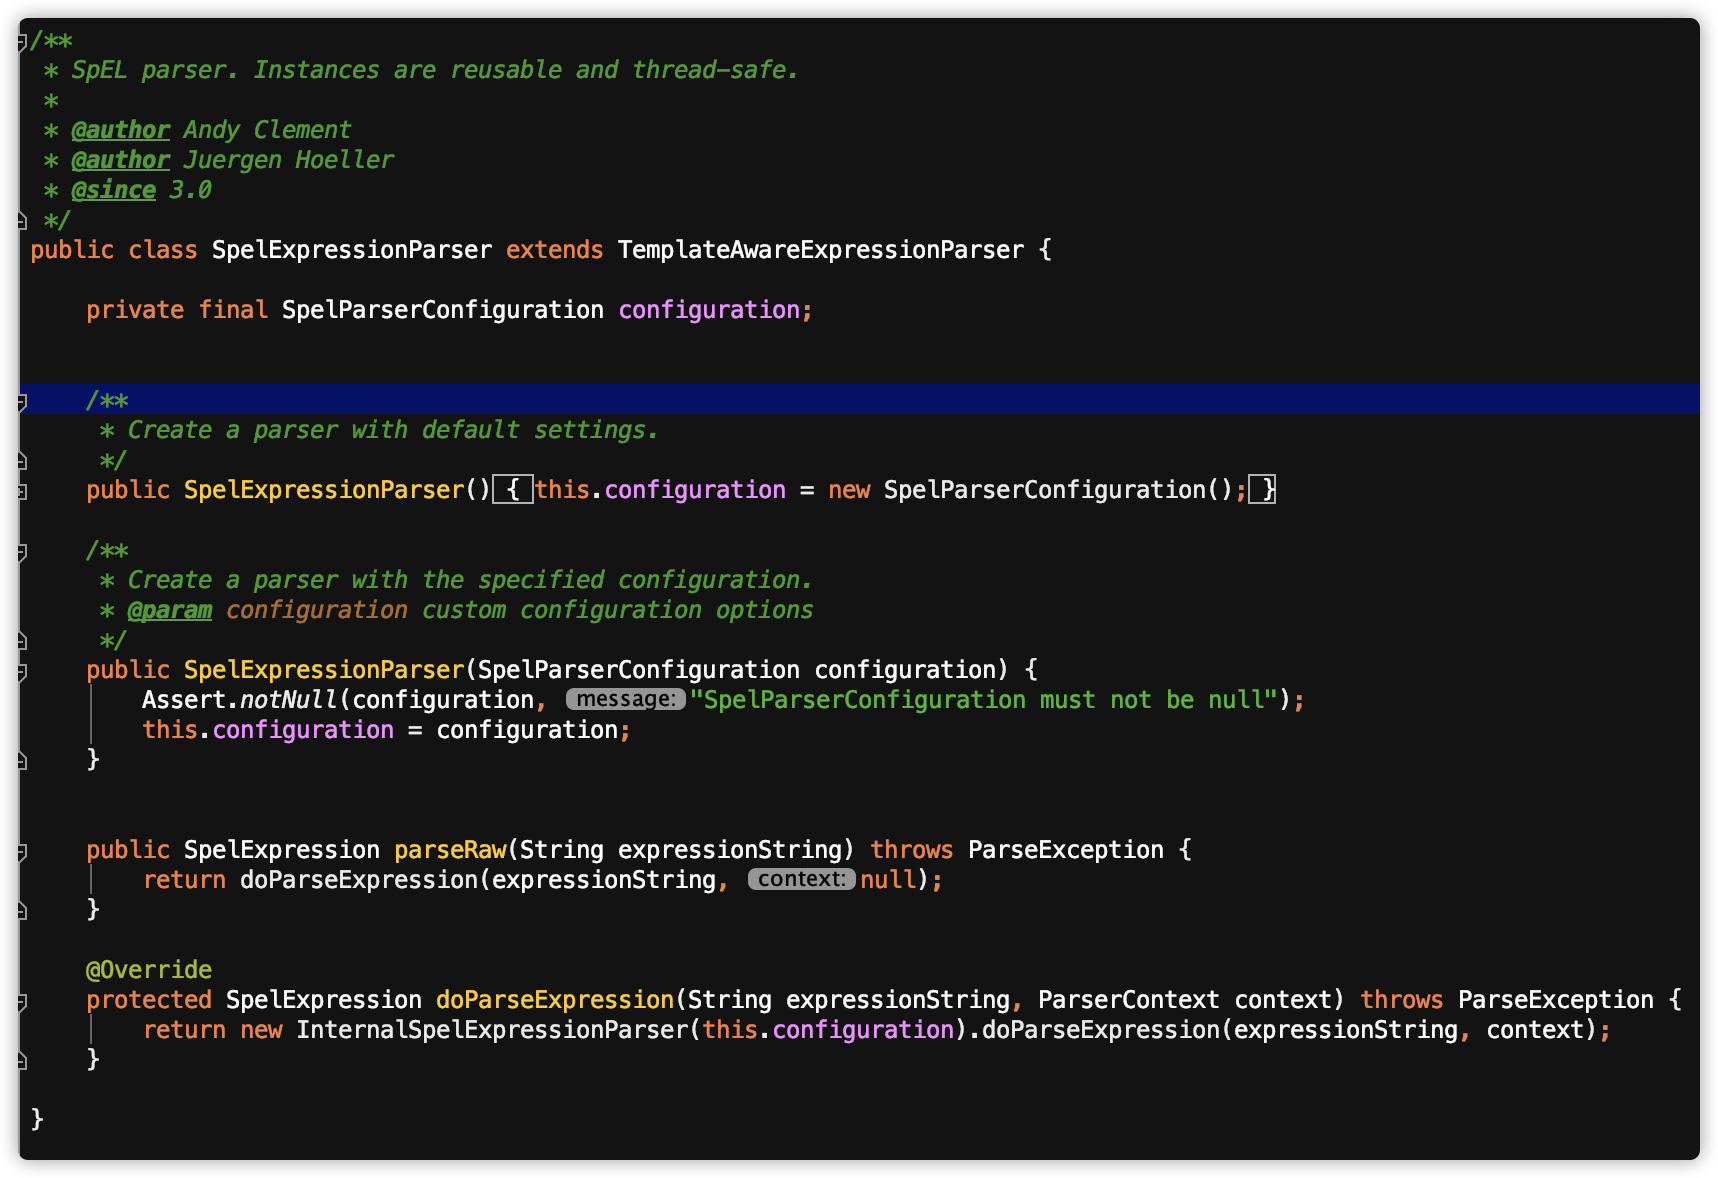
Task: Click the 'configuration;' field name in the private declaration
Action: pos(716,310)
